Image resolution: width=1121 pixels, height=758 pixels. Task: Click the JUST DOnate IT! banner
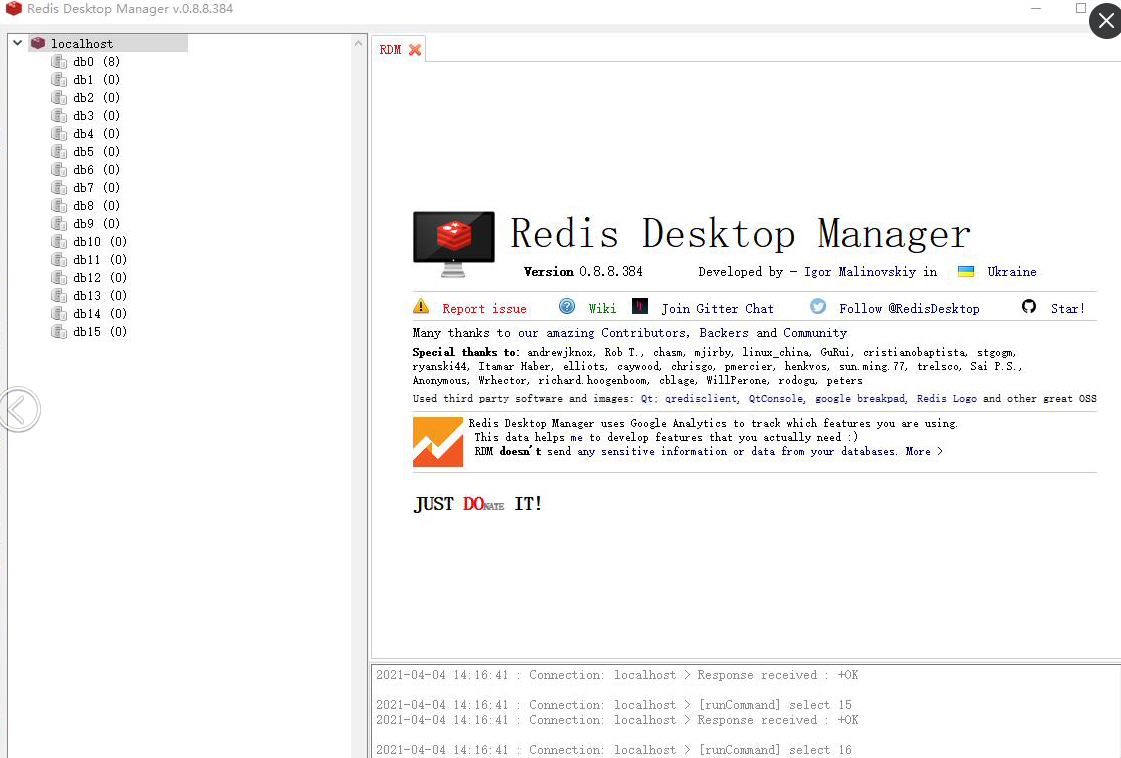coord(478,504)
